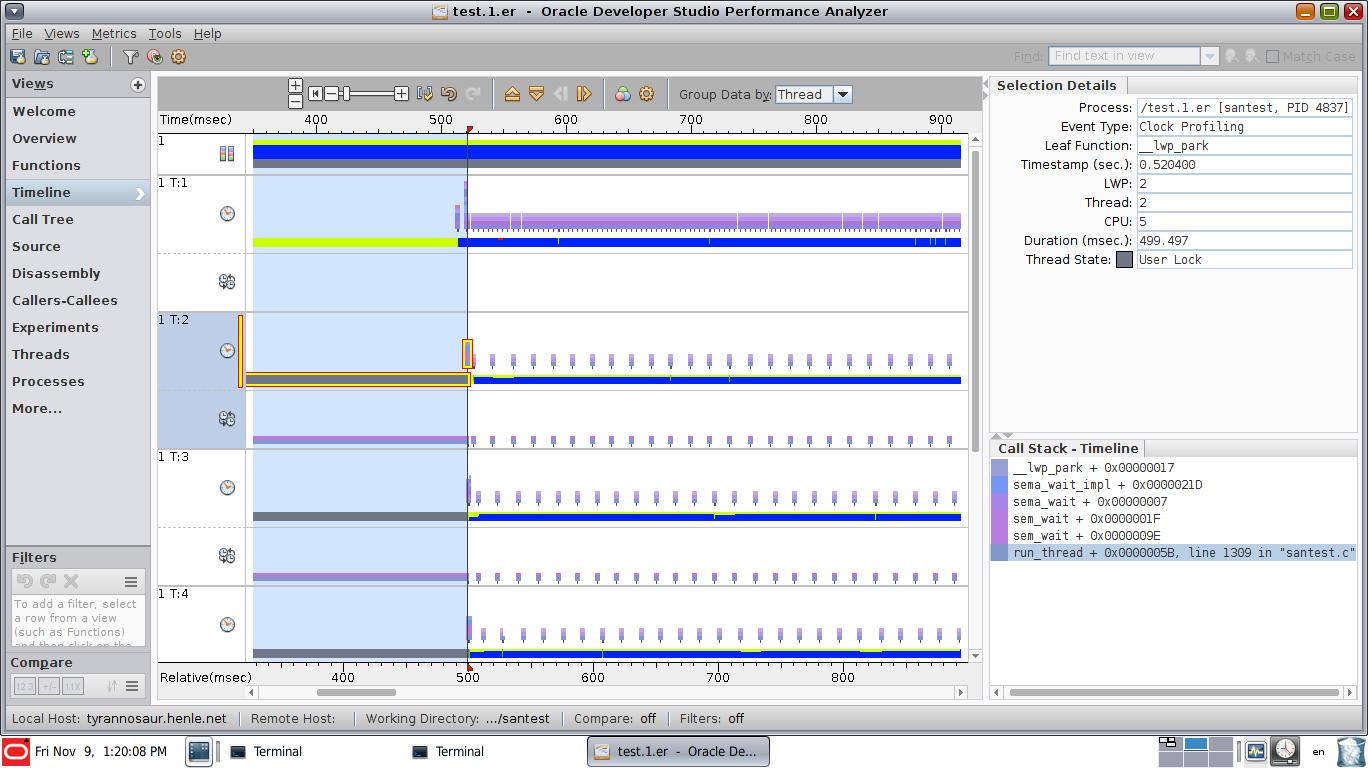Switch to first Terminal in taskbar
This screenshot has width=1368, height=768.
point(266,752)
